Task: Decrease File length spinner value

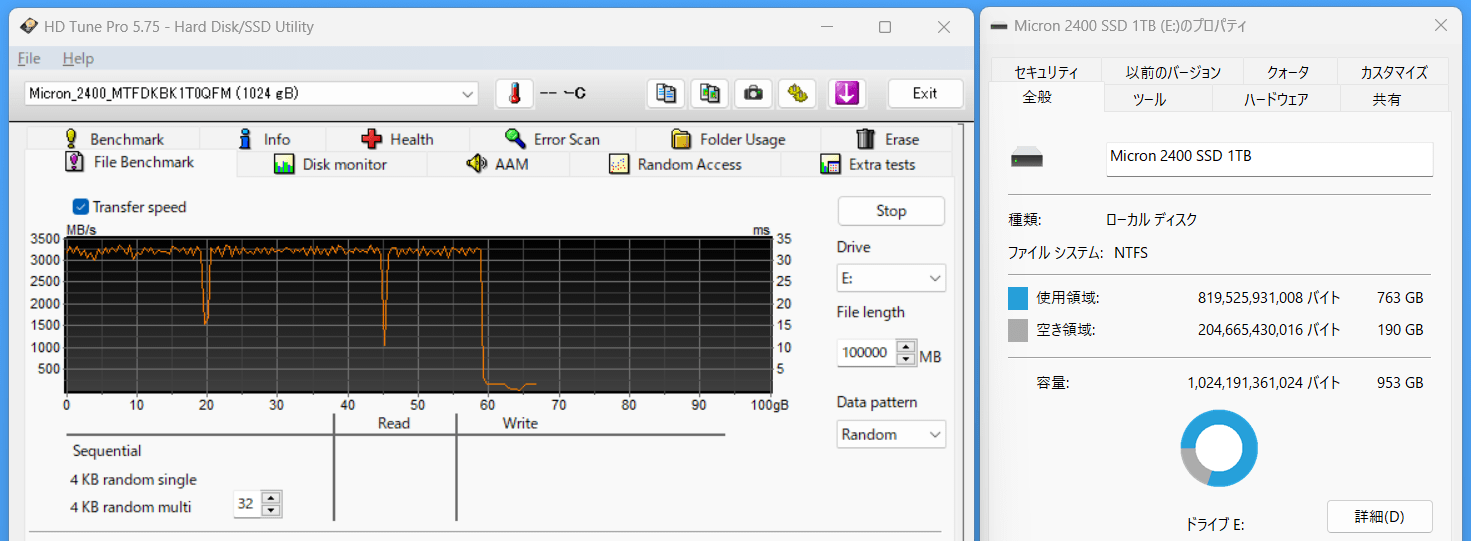Action: [x=906, y=359]
